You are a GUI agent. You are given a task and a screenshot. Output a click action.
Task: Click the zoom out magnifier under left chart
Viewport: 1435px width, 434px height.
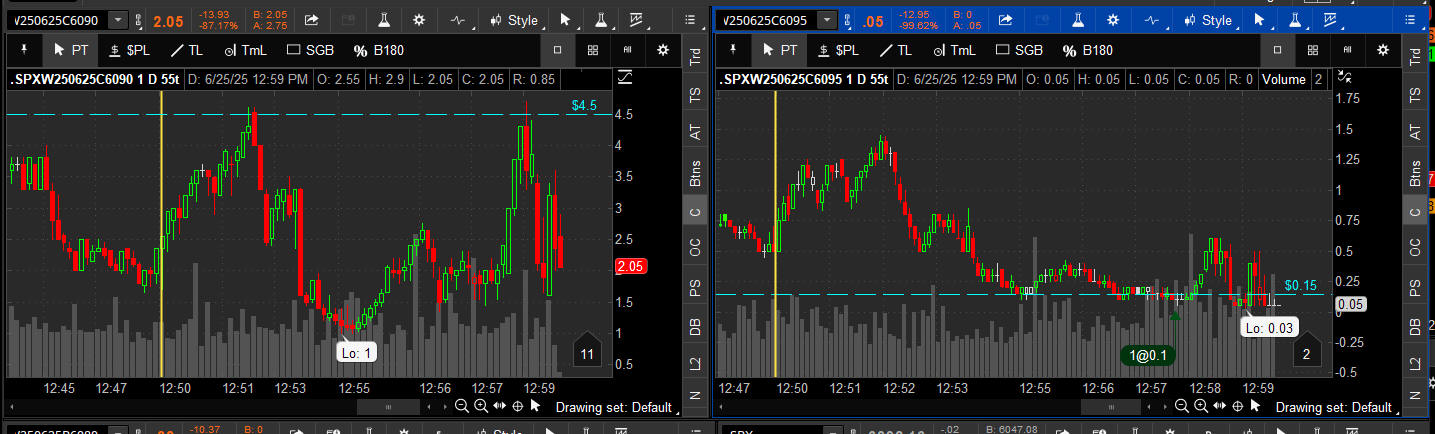[x=461, y=406]
